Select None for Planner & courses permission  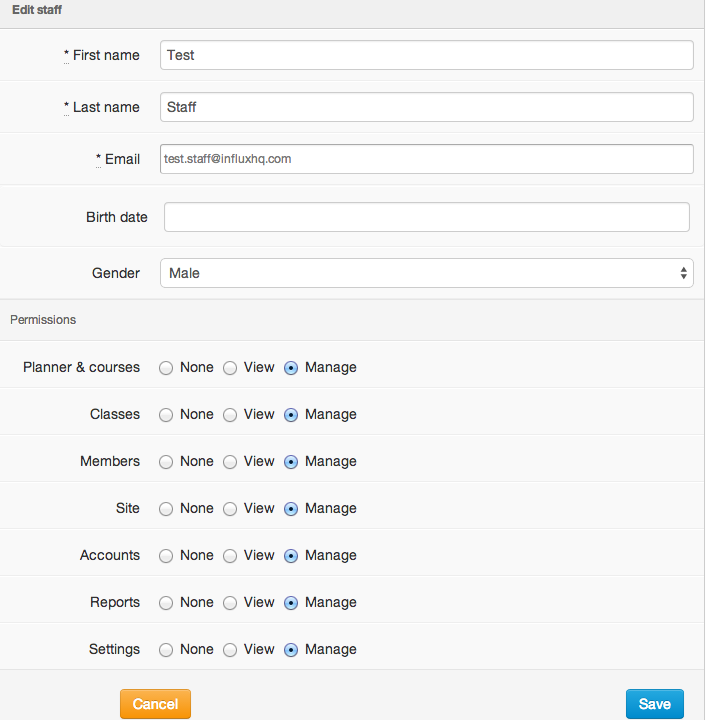166,368
